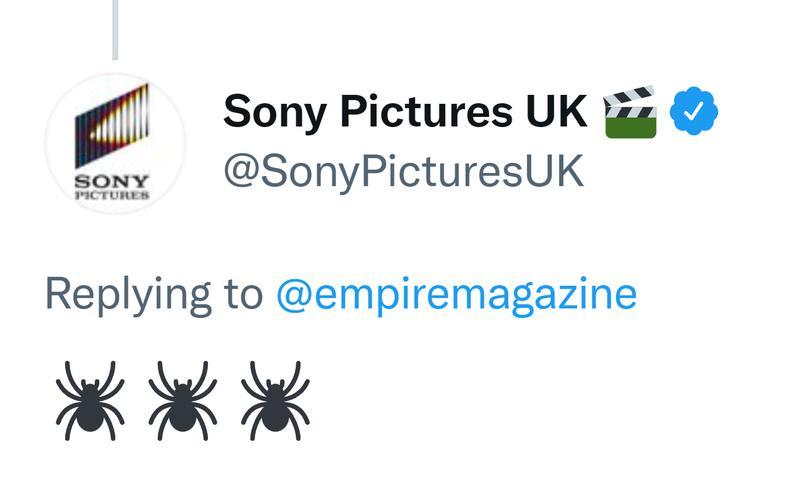Open the Sony Pictures UK display name
This screenshot has height=491, width=800.
point(405,111)
